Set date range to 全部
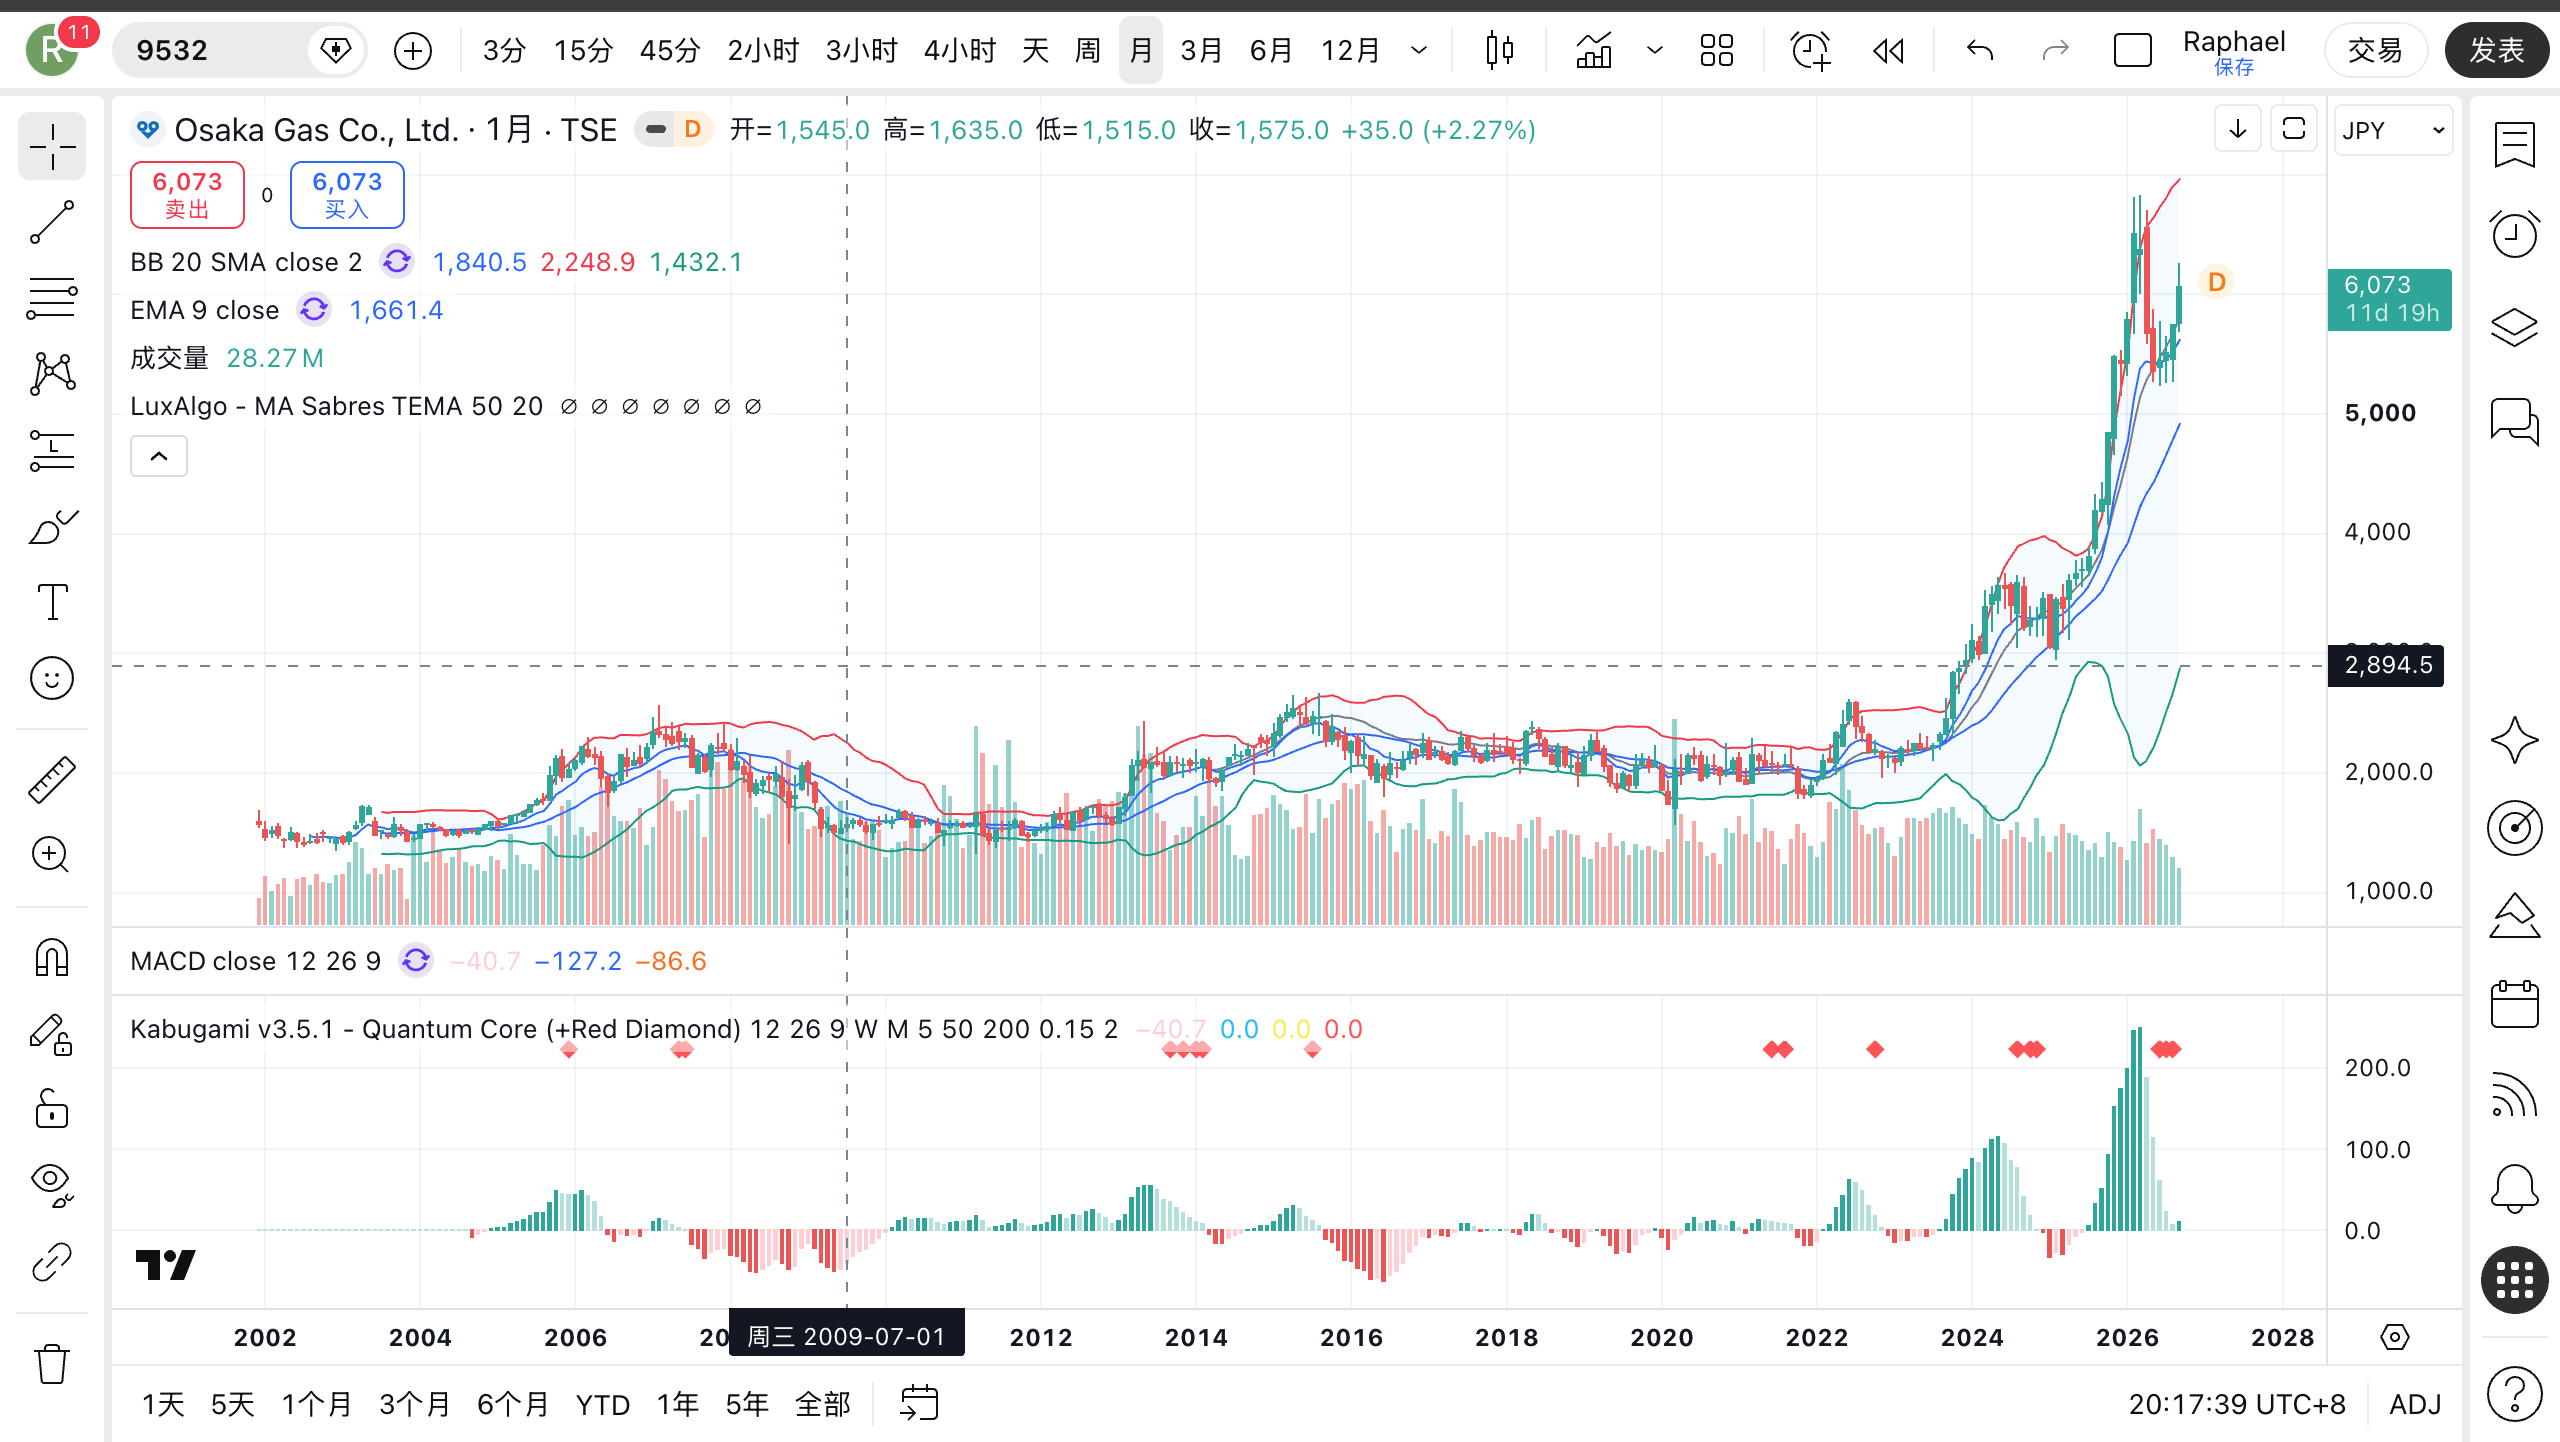 click(x=823, y=1404)
